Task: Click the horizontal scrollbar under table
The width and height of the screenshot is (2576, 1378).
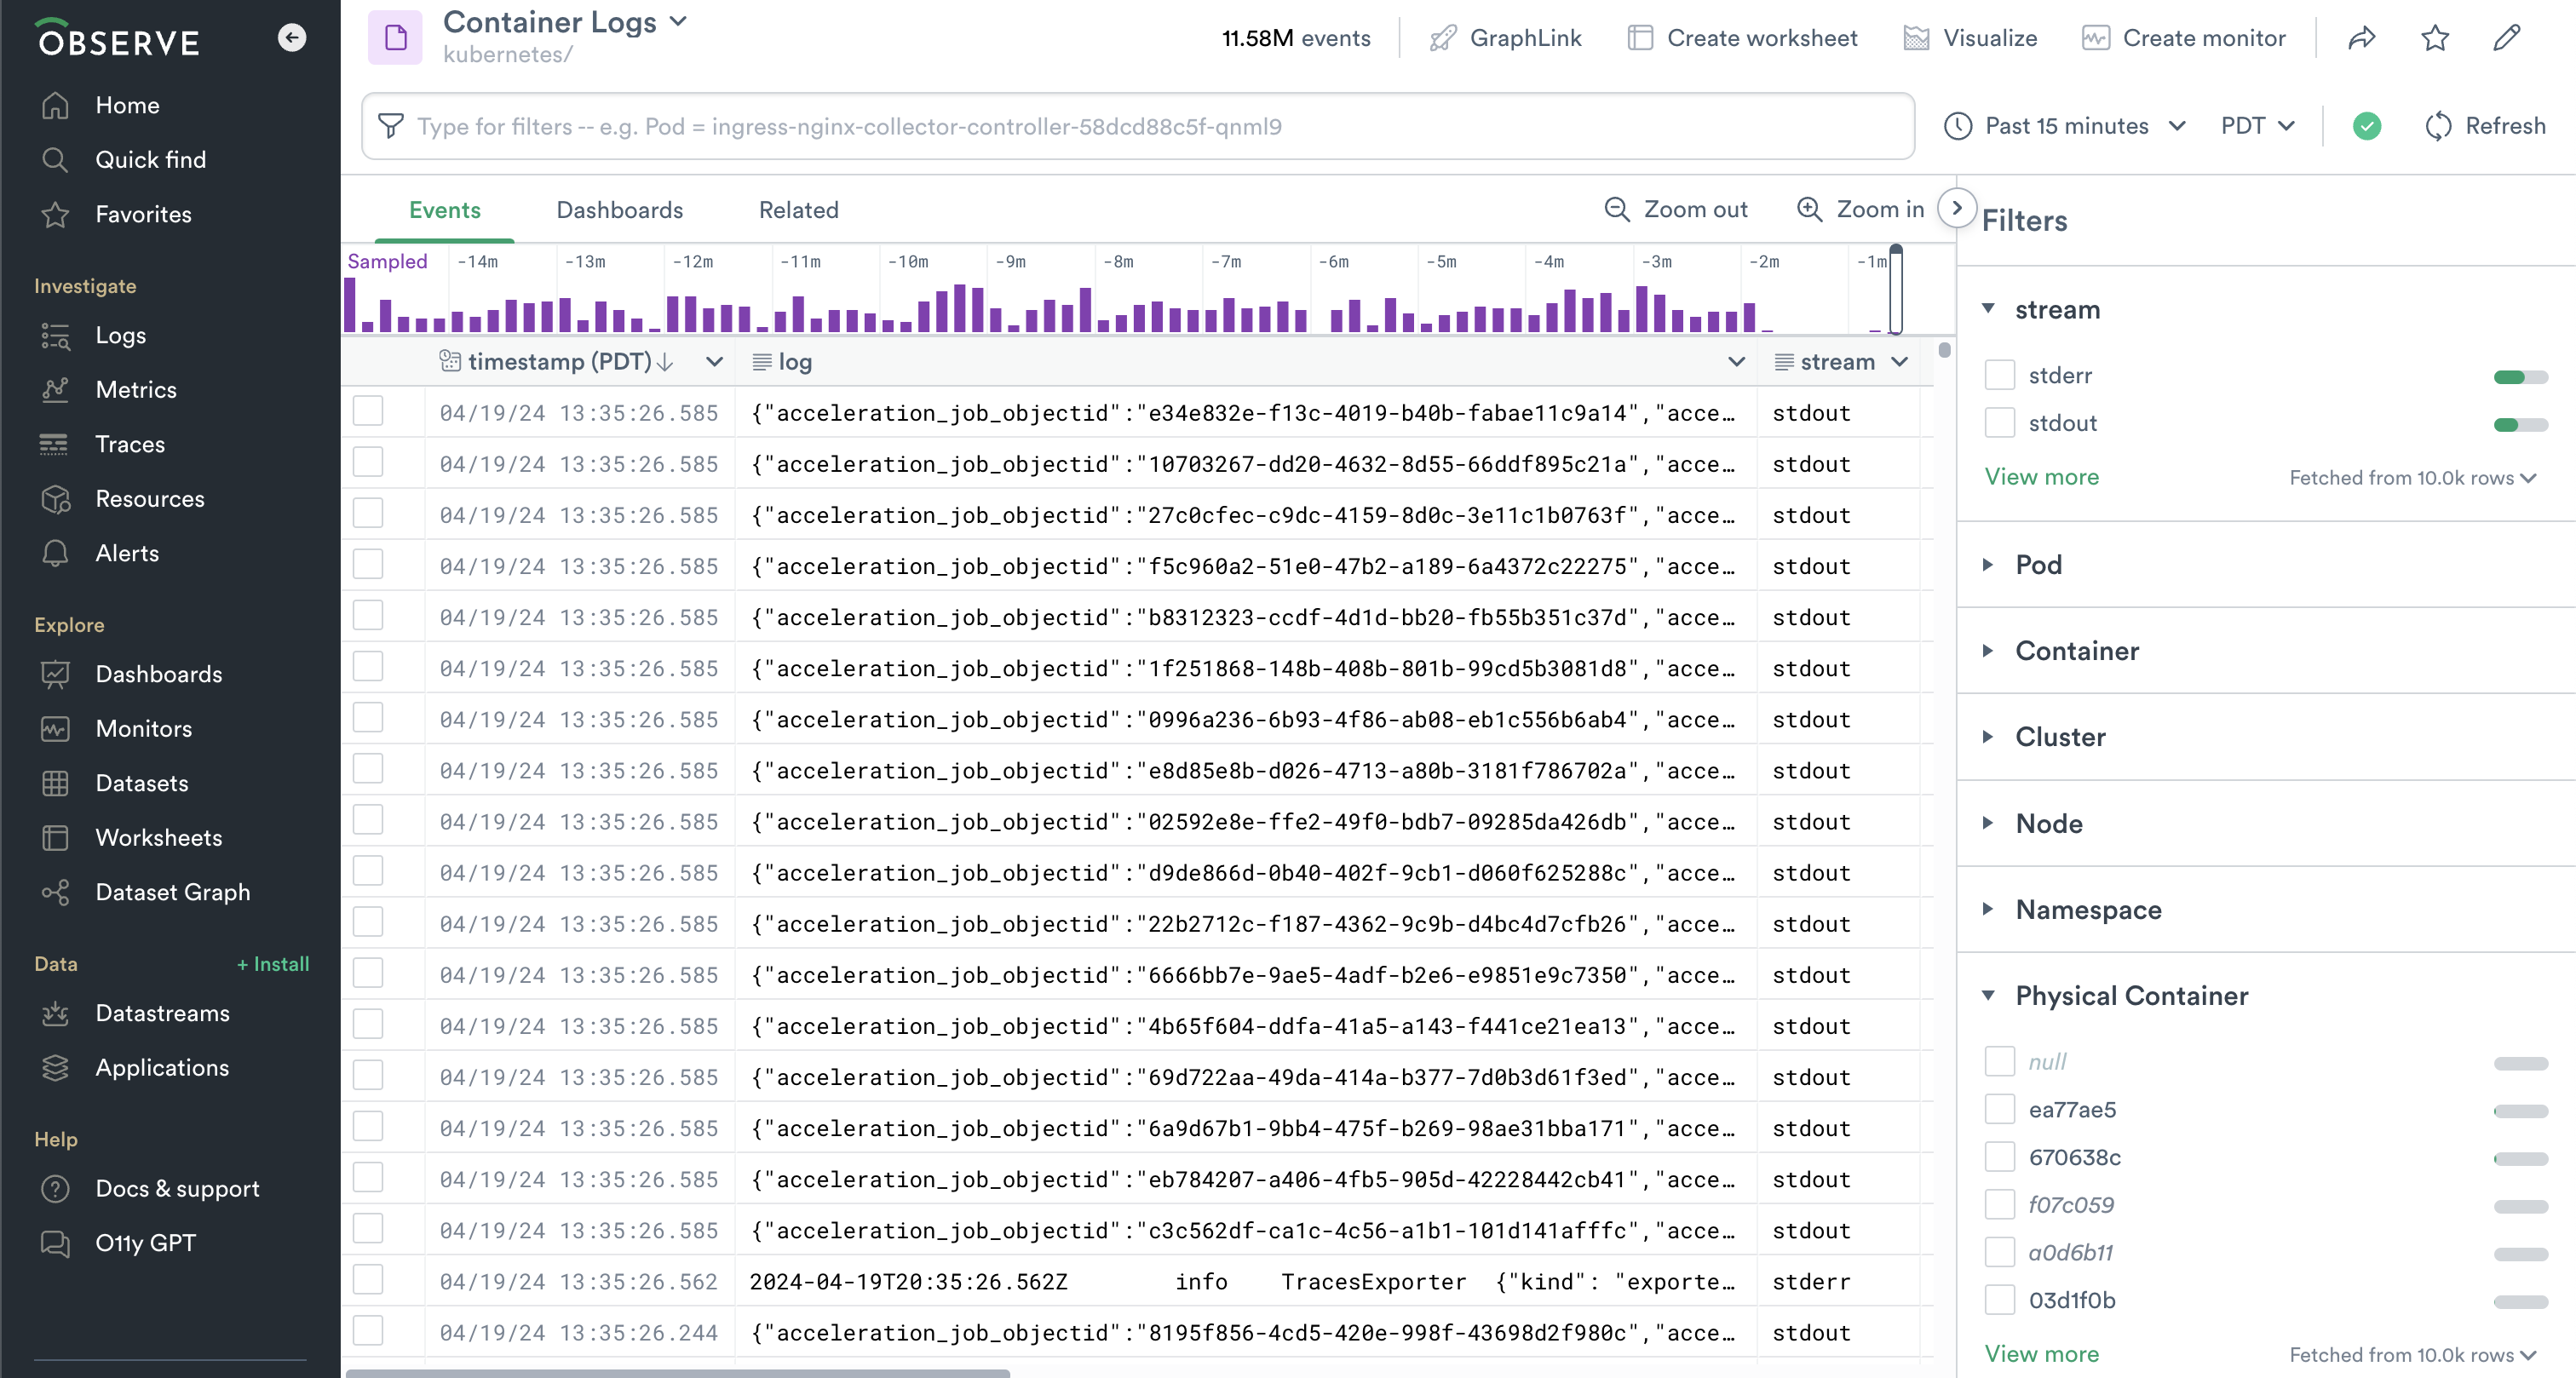Action: (677, 1372)
